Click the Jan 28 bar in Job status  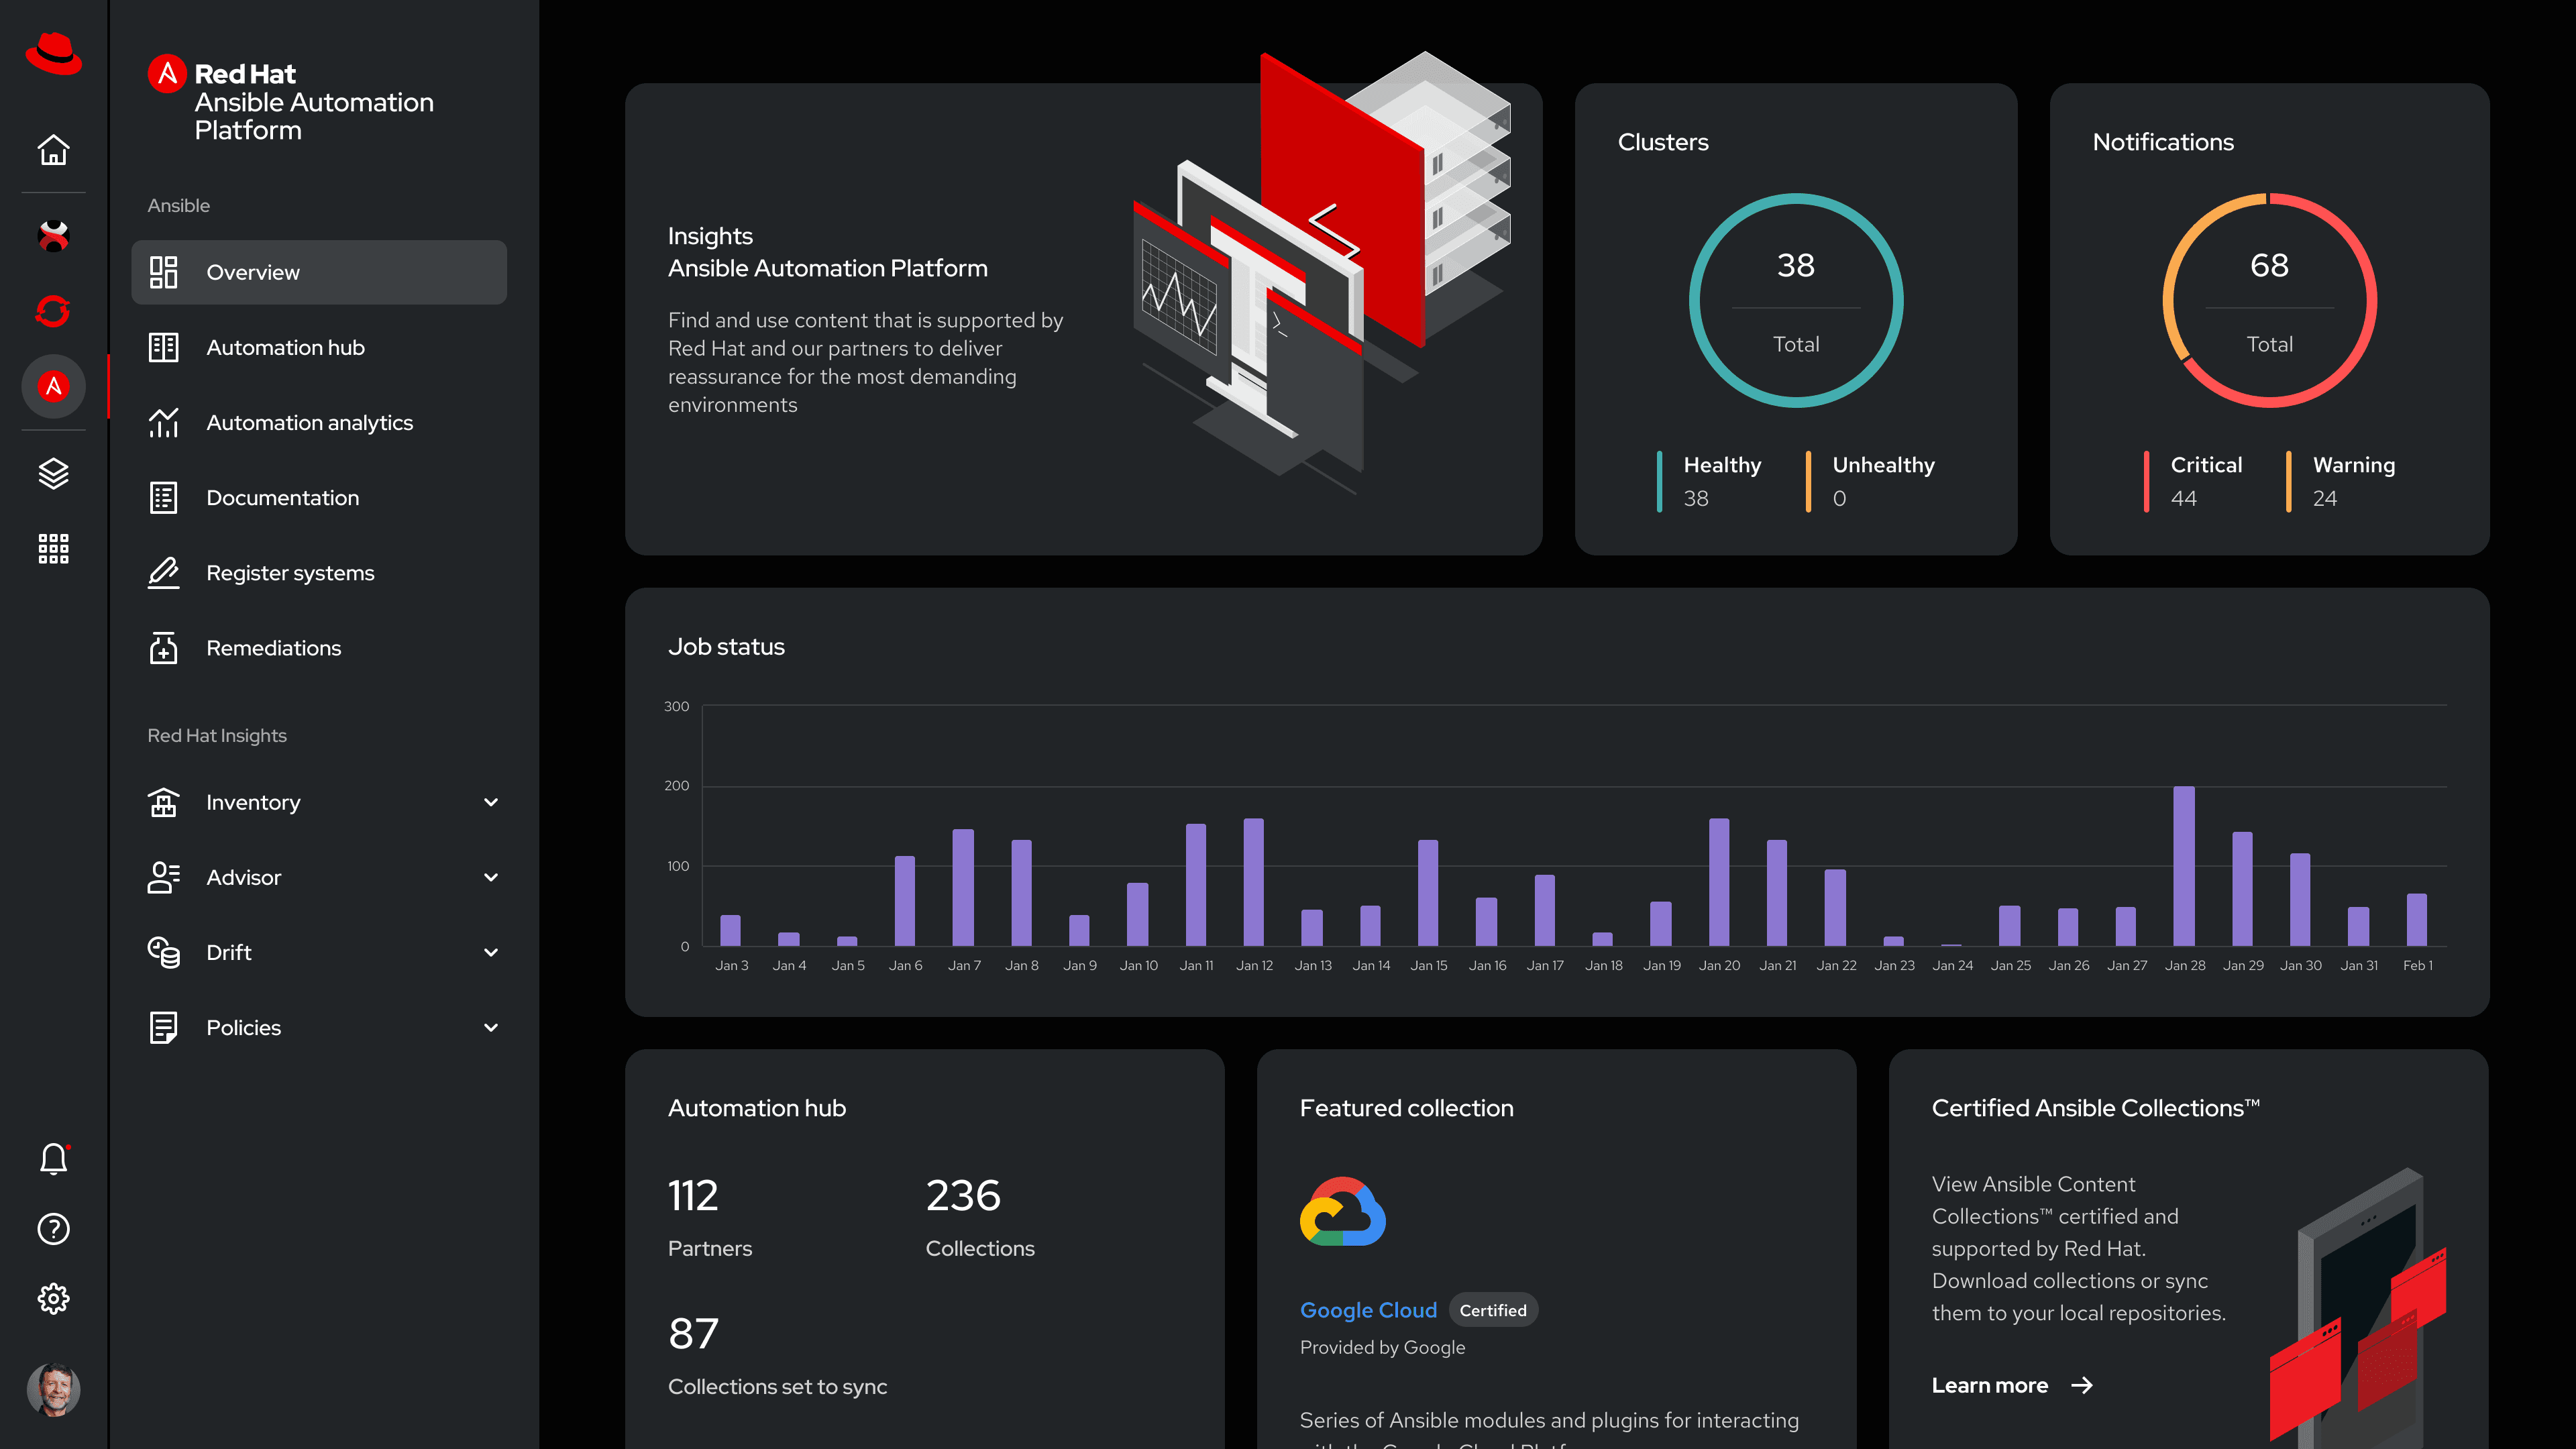[2184, 866]
